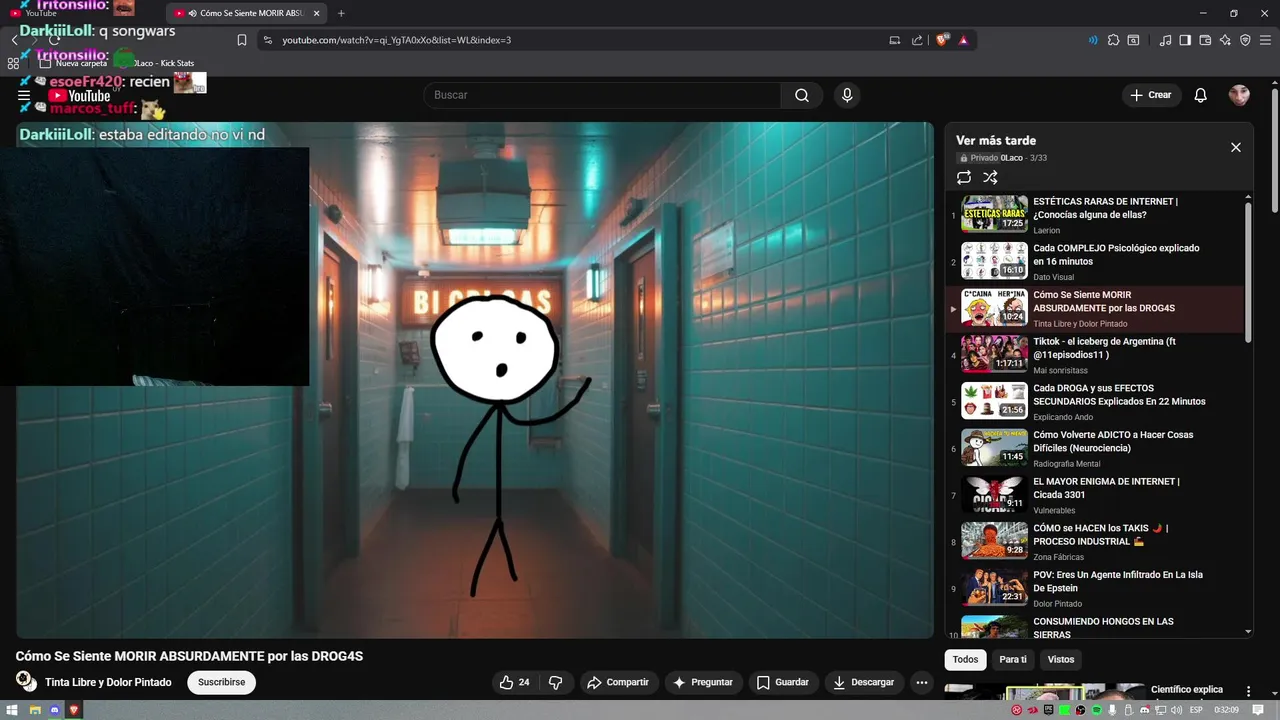Toggle playlist loop icon
Image resolution: width=1280 pixels, height=720 pixels.
[x=964, y=177]
